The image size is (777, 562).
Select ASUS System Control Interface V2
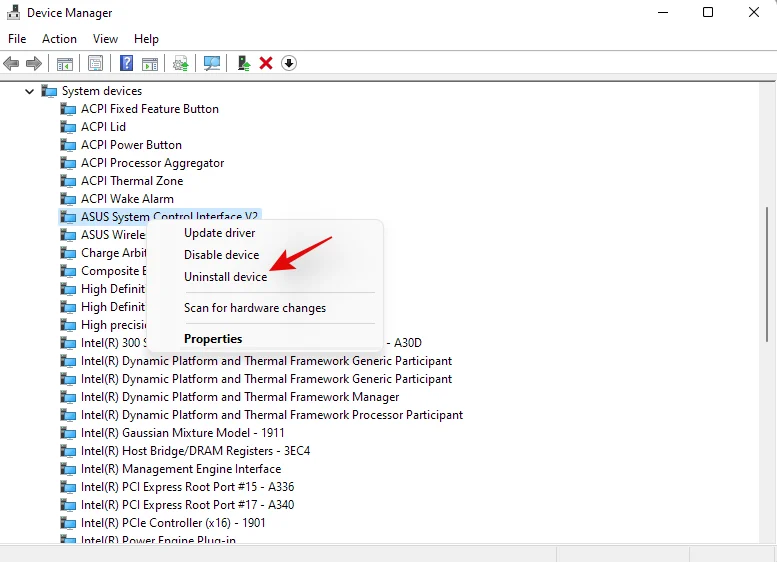pyautogui.click(x=169, y=217)
